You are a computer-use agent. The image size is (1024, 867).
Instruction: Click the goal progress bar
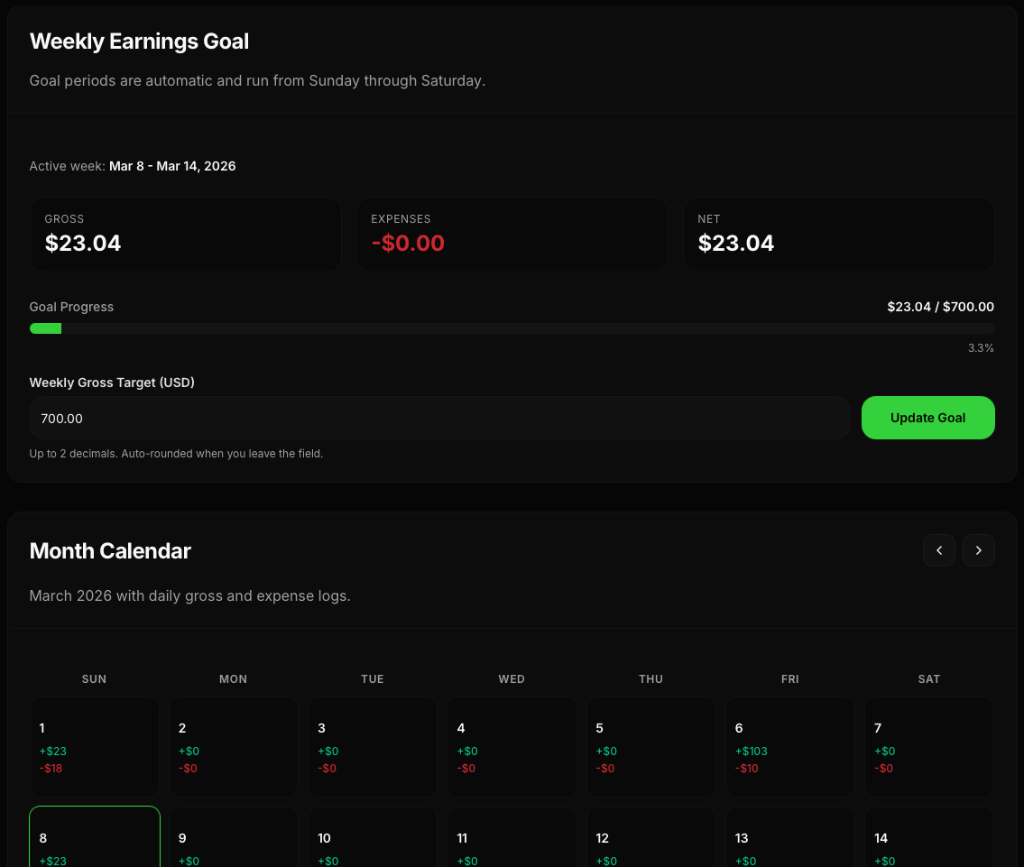coord(512,328)
